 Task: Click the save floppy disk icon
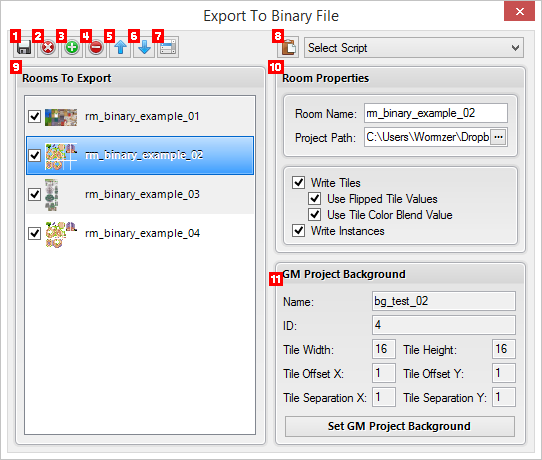(x=24, y=47)
